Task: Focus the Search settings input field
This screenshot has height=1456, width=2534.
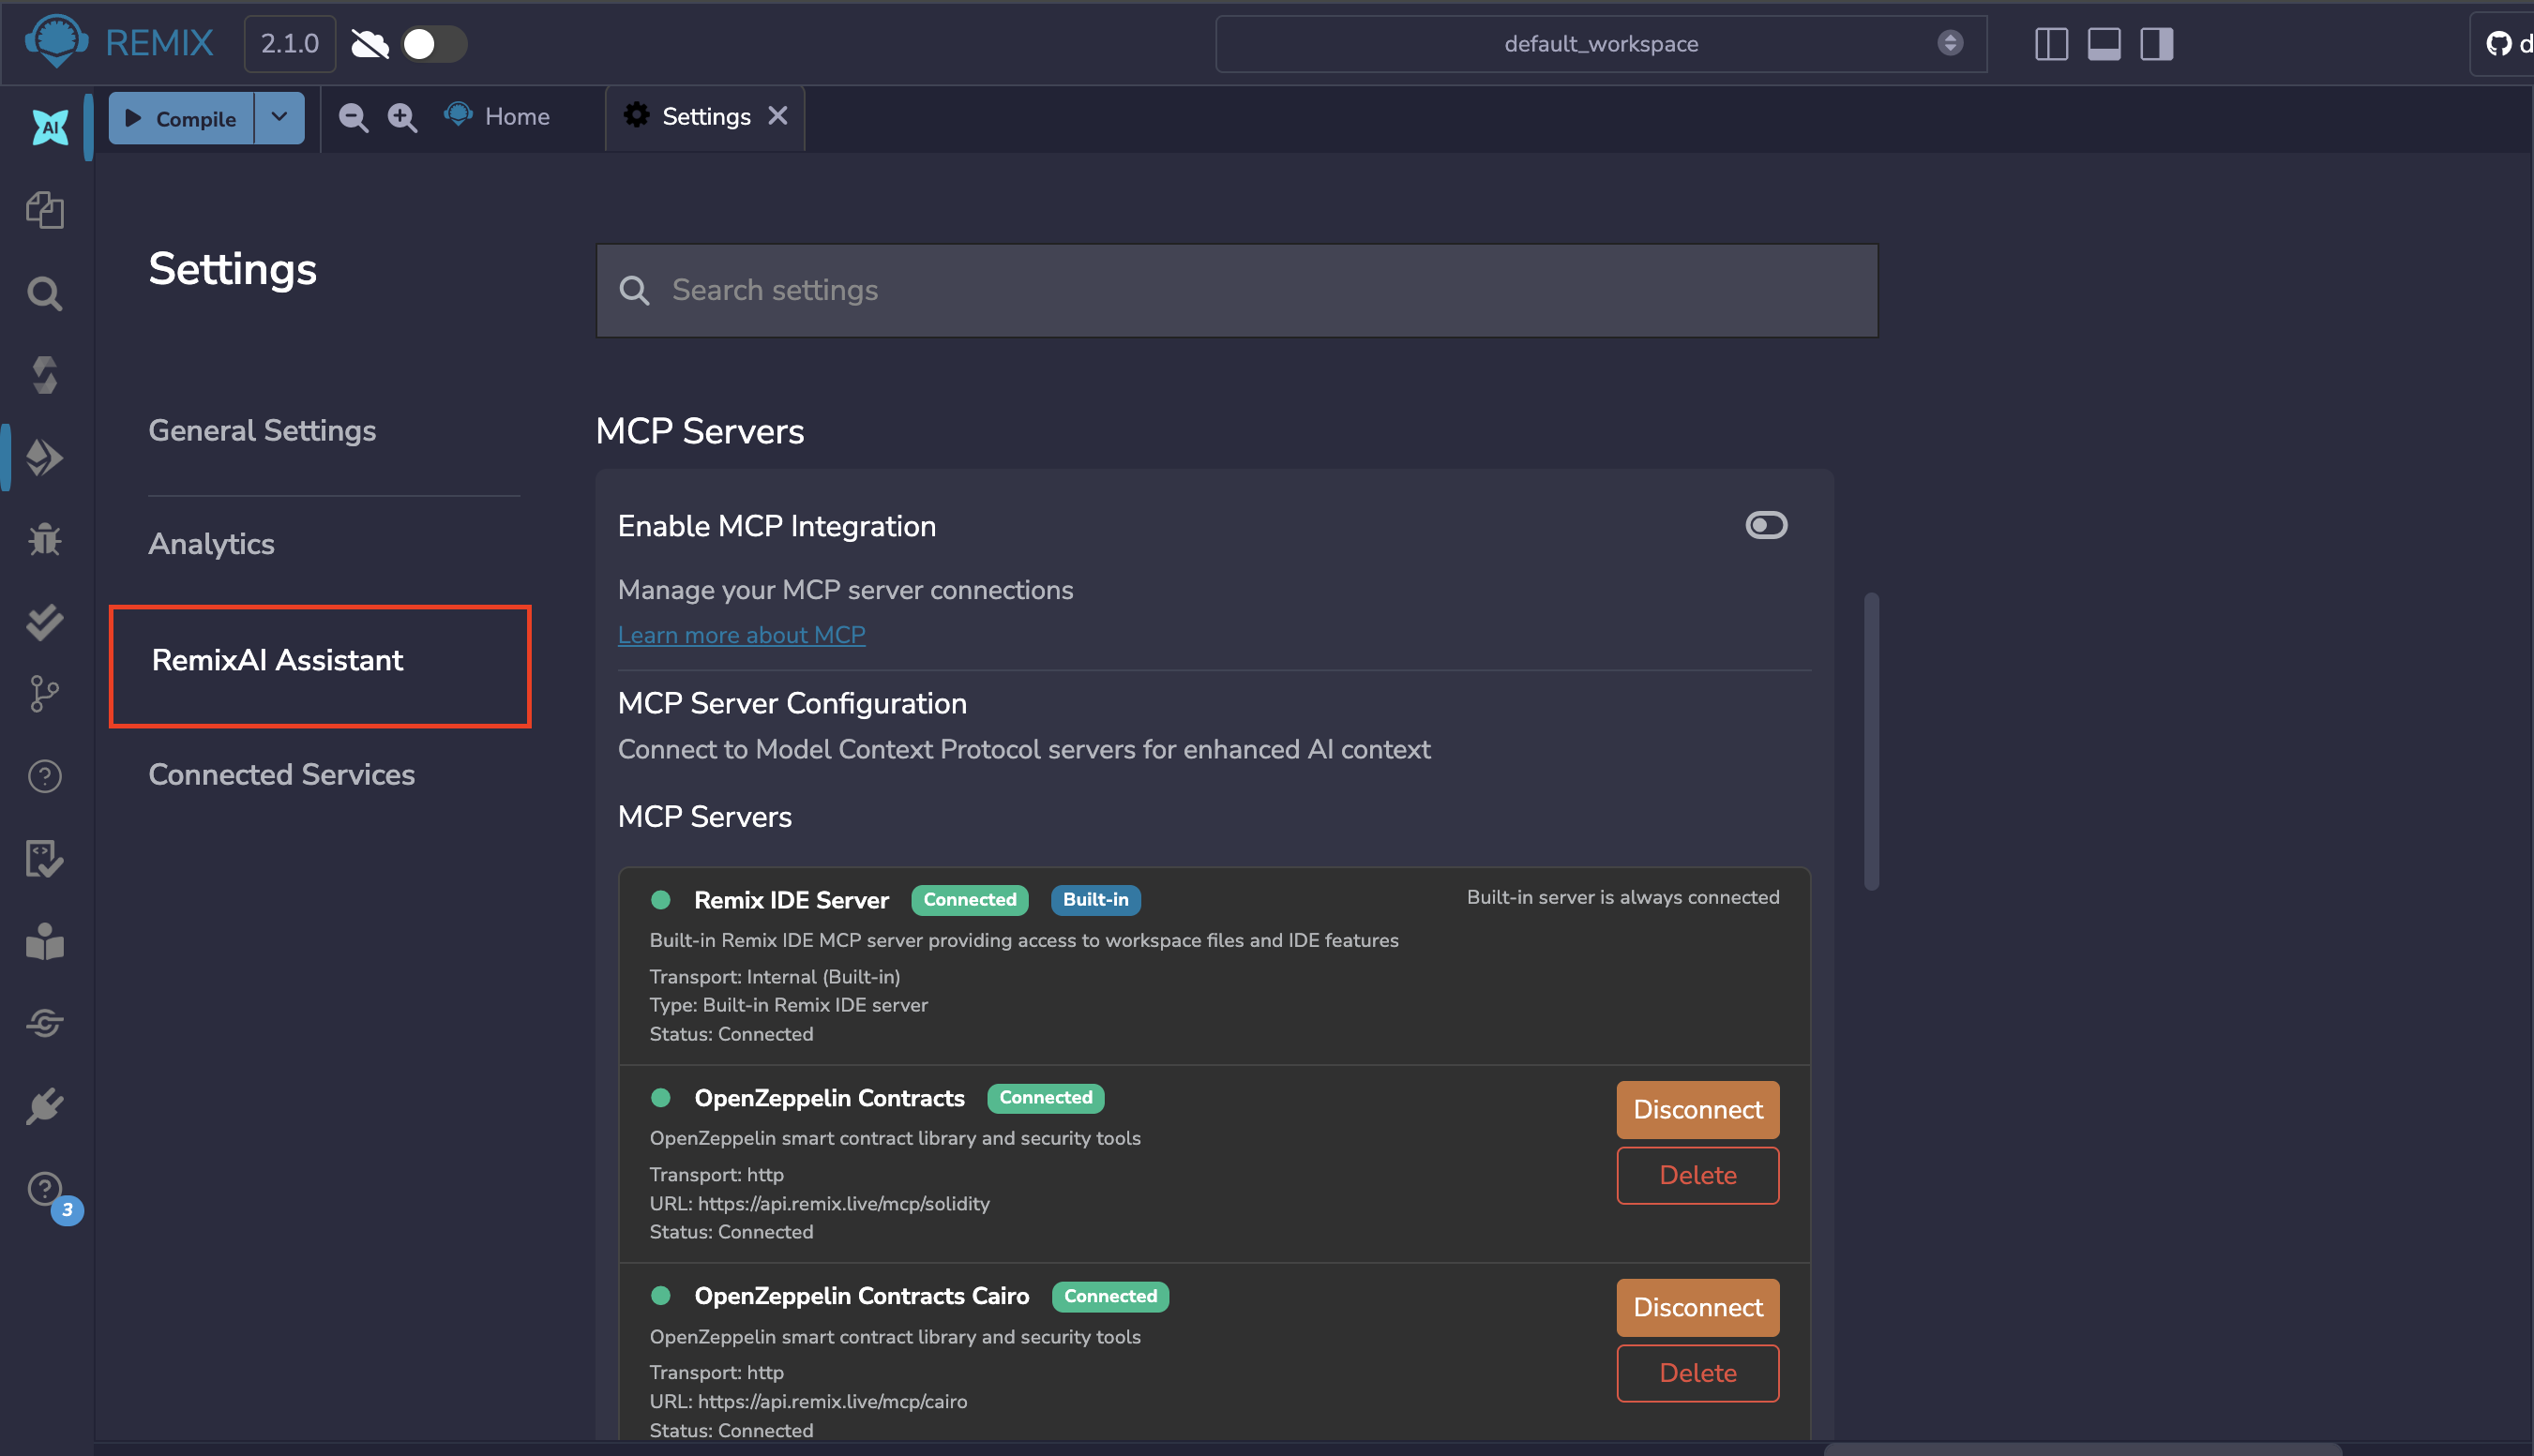Action: 1237,290
